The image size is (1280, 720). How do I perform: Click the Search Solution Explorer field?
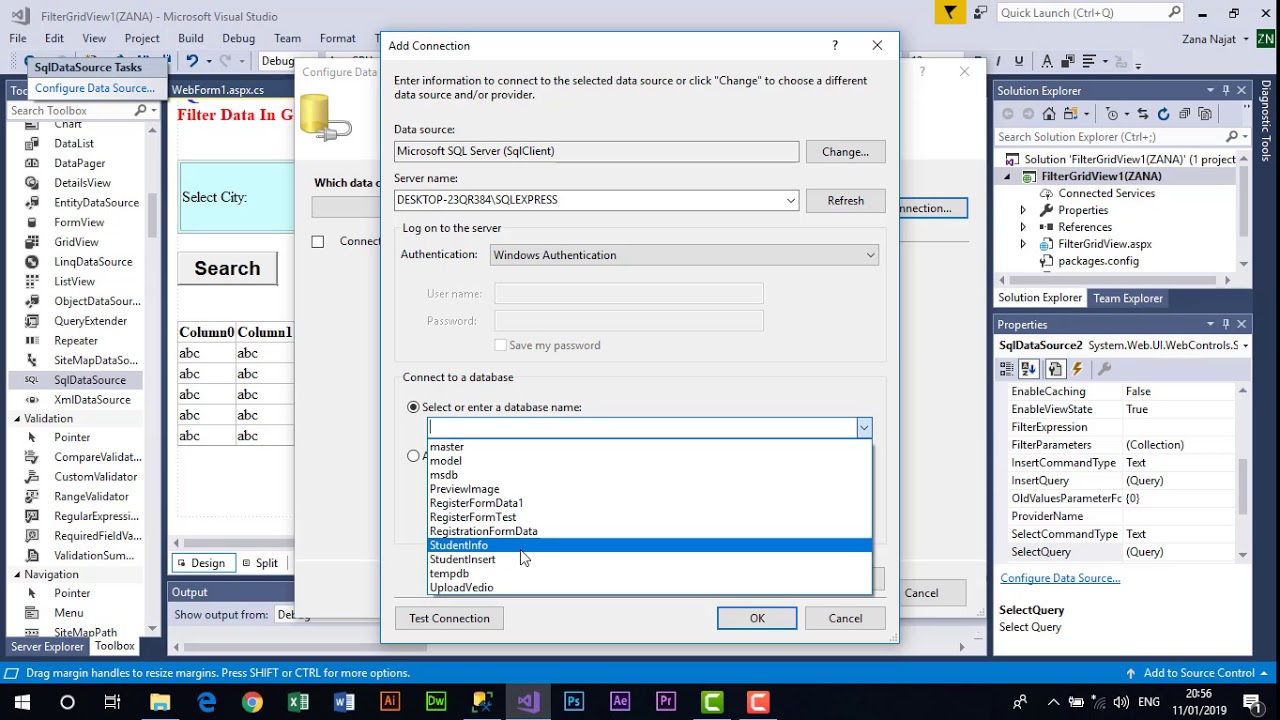click(1110, 137)
